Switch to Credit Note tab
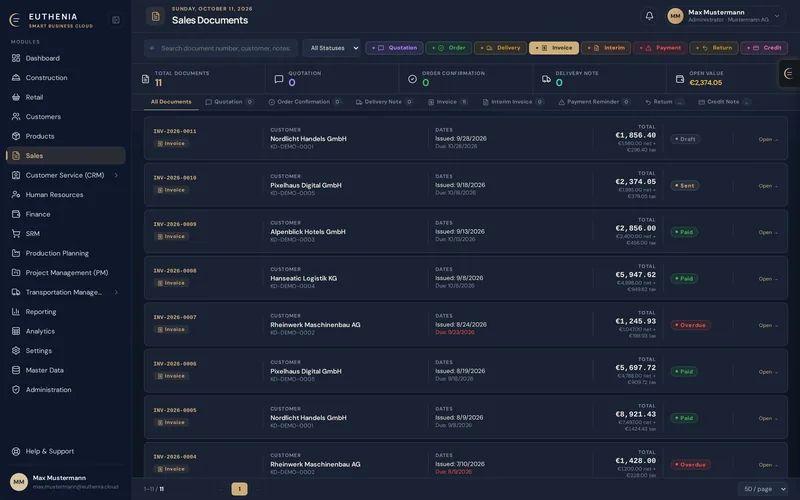The height and width of the screenshot is (500, 800). tap(724, 102)
